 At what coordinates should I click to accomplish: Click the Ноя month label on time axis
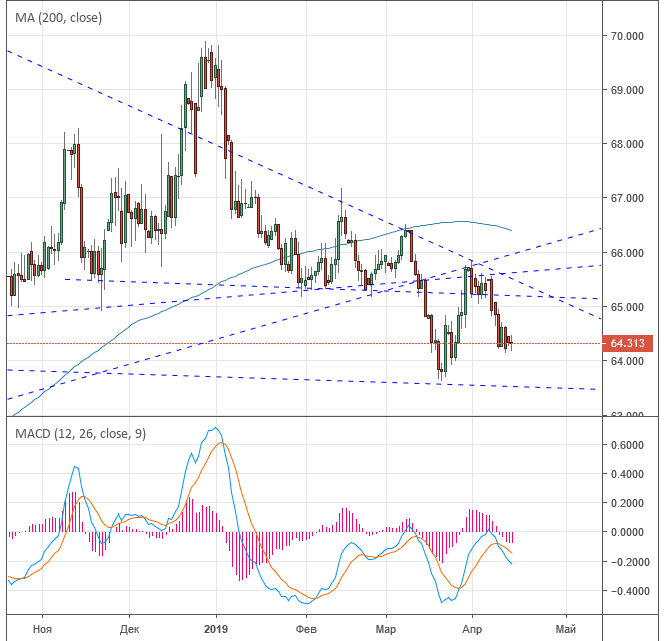pos(42,629)
